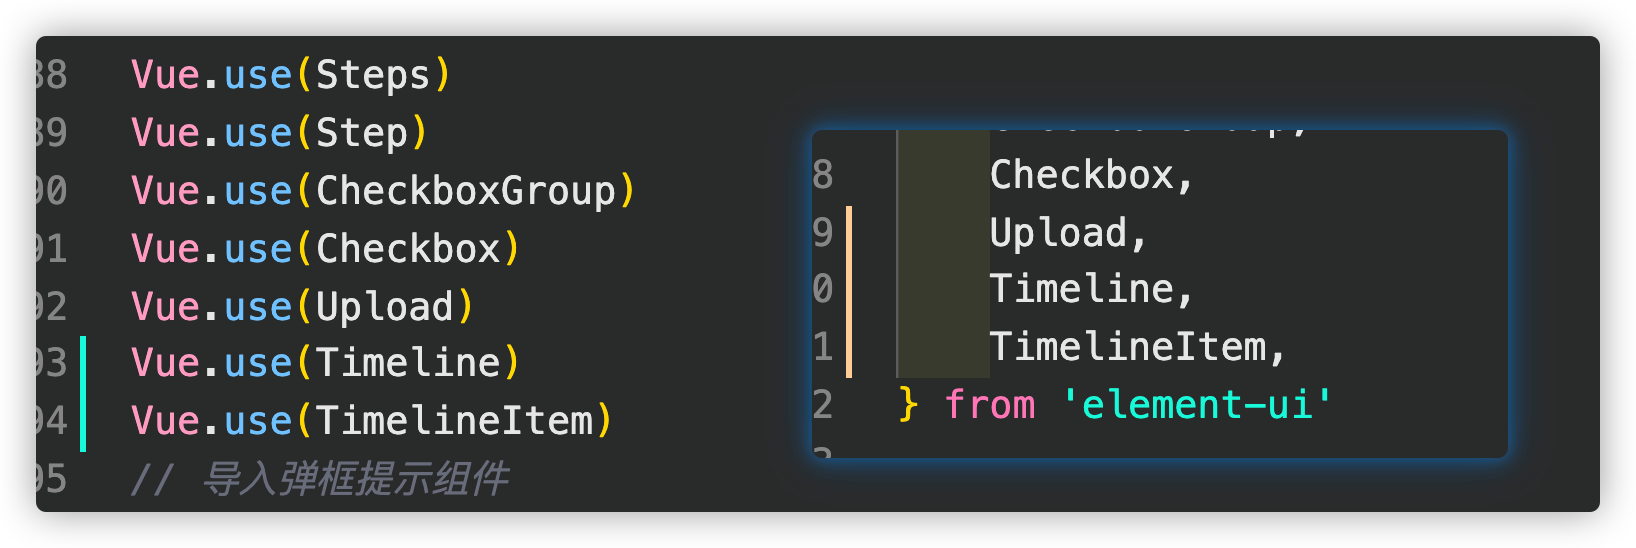1636x548 pixels.
Task: Click the closing brace before from
Action: tap(908, 405)
